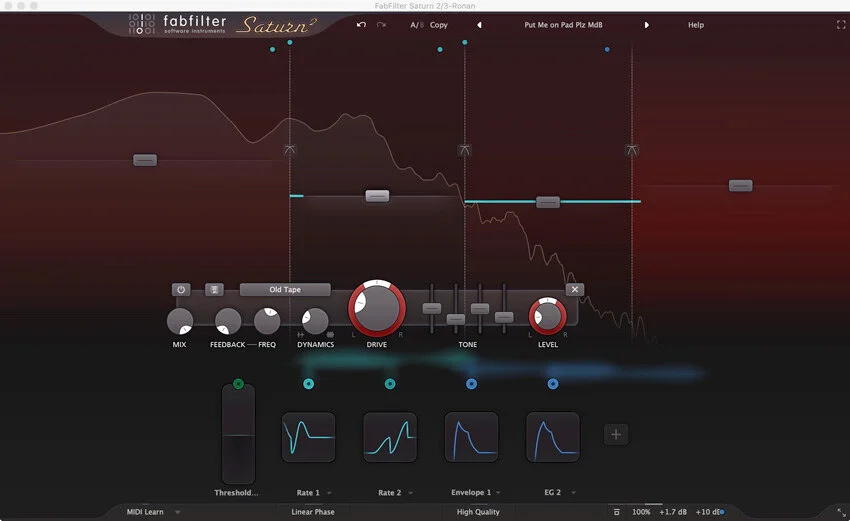Image resolution: width=850 pixels, height=521 pixels.
Task: Click the blue modulation dot near third crossover
Action: [x=607, y=49]
